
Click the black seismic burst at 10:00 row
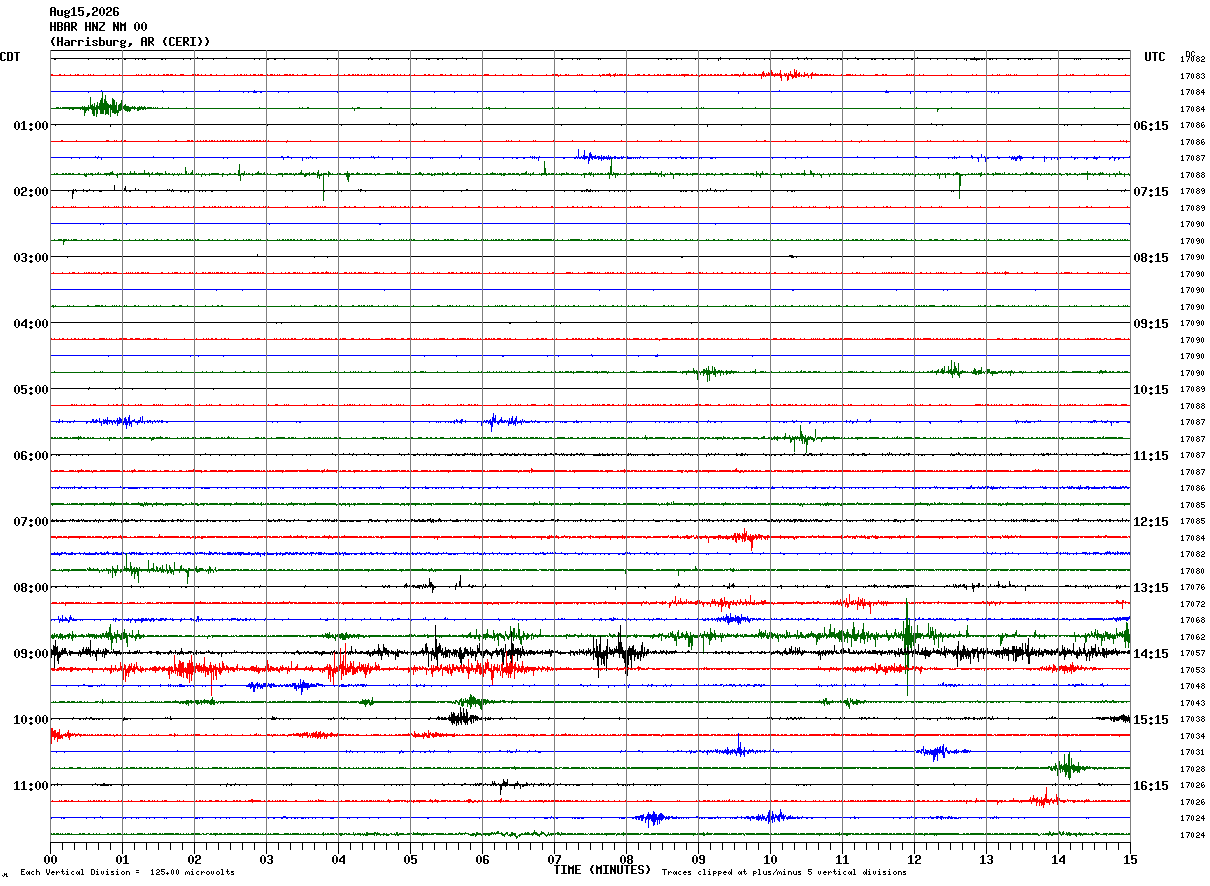tap(462, 718)
